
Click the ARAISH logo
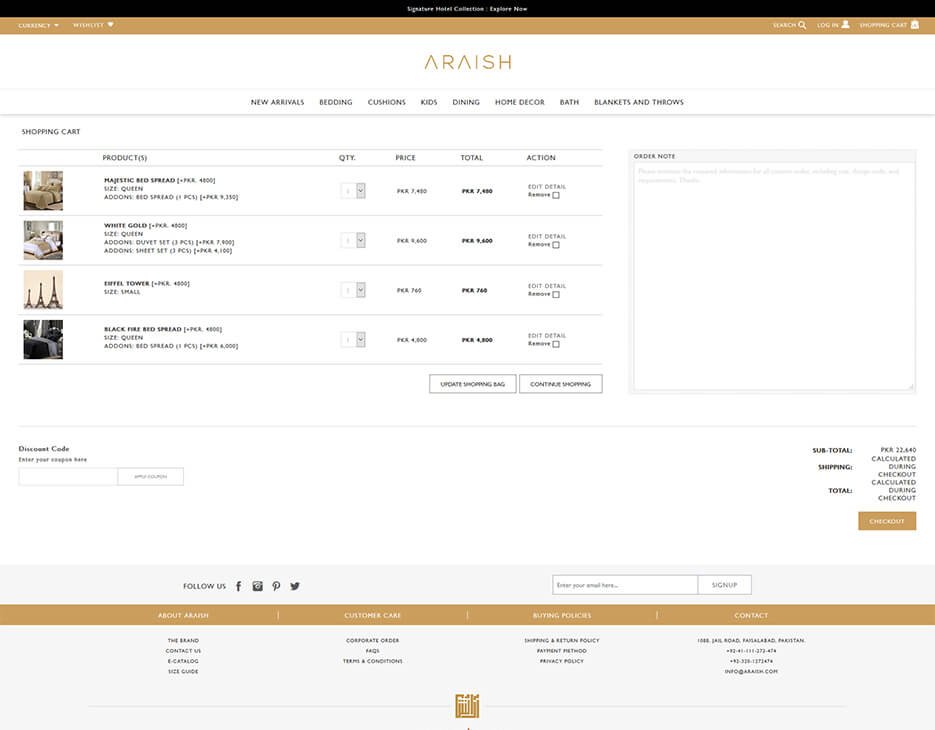click(x=468, y=62)
